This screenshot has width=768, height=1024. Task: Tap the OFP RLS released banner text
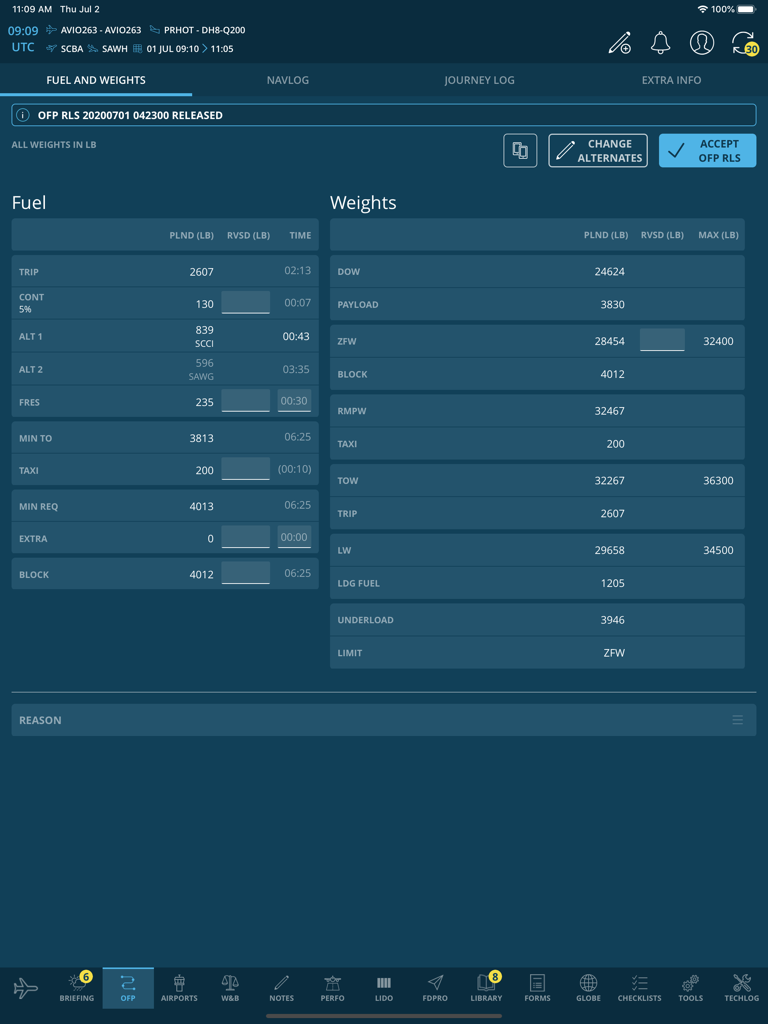(130, 115)
